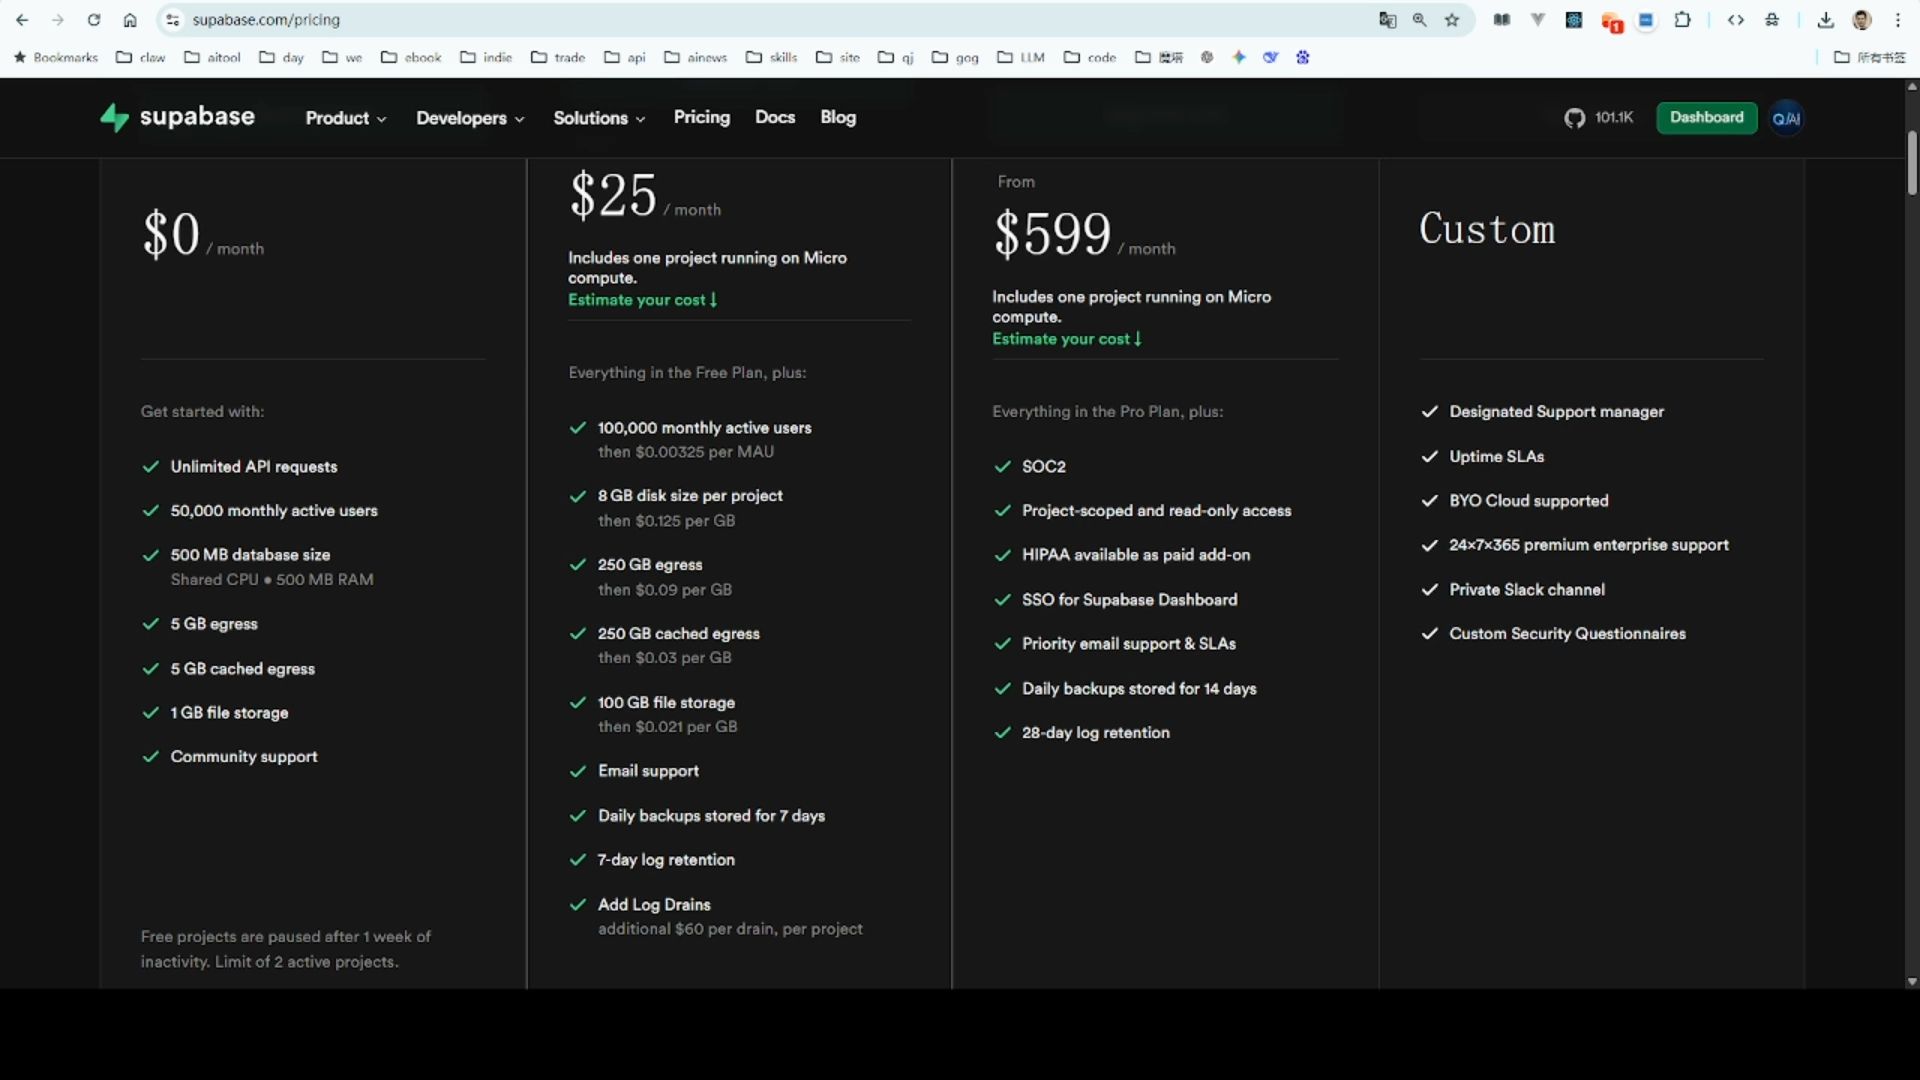Open the browser home page icon
This screenshot has height=1080, width=1920.
(130, 20)
